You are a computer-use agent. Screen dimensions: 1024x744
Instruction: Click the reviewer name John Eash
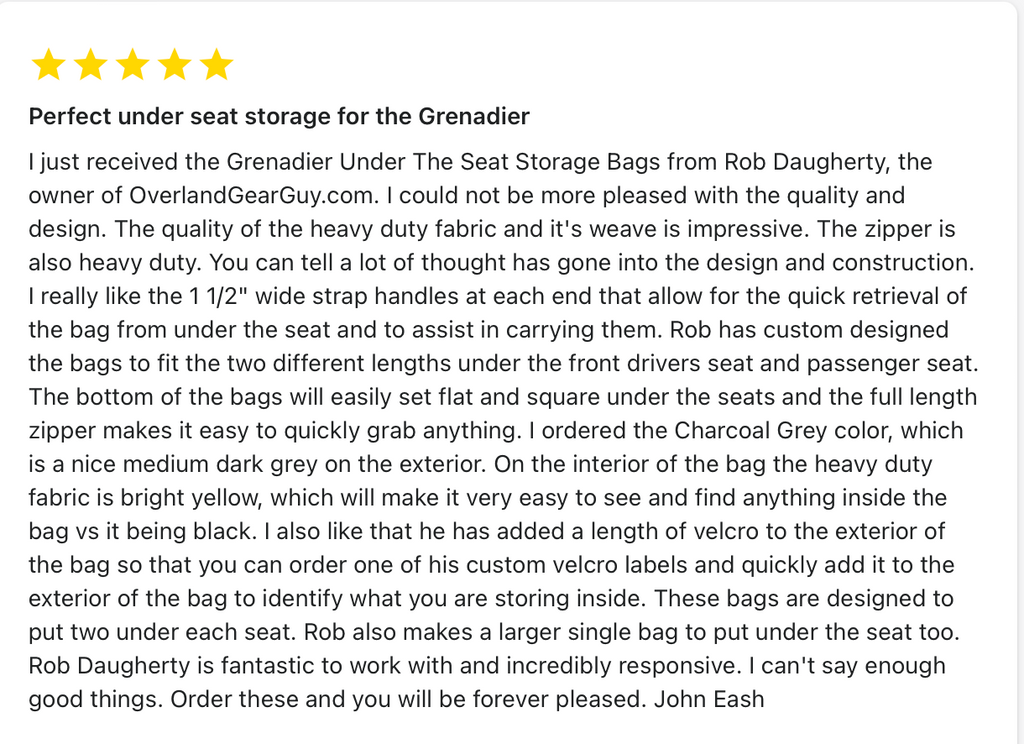(709, 699)
